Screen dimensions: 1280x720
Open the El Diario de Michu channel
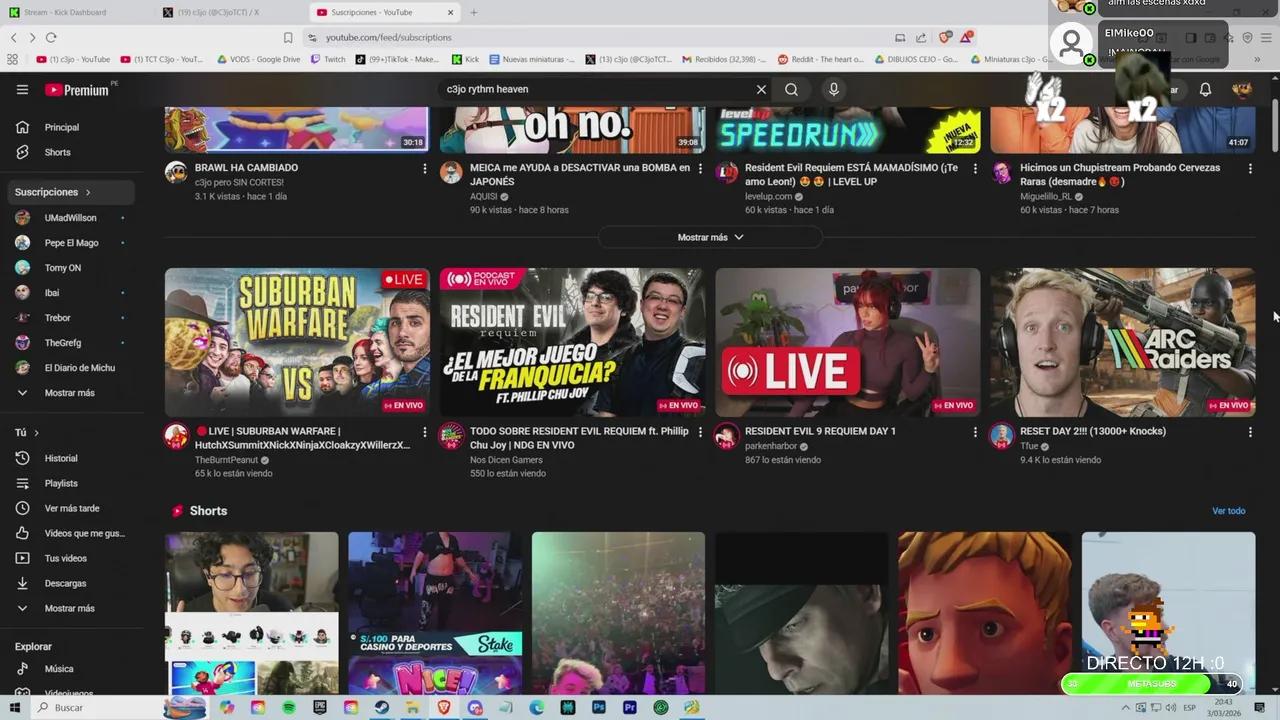point(69,368)
